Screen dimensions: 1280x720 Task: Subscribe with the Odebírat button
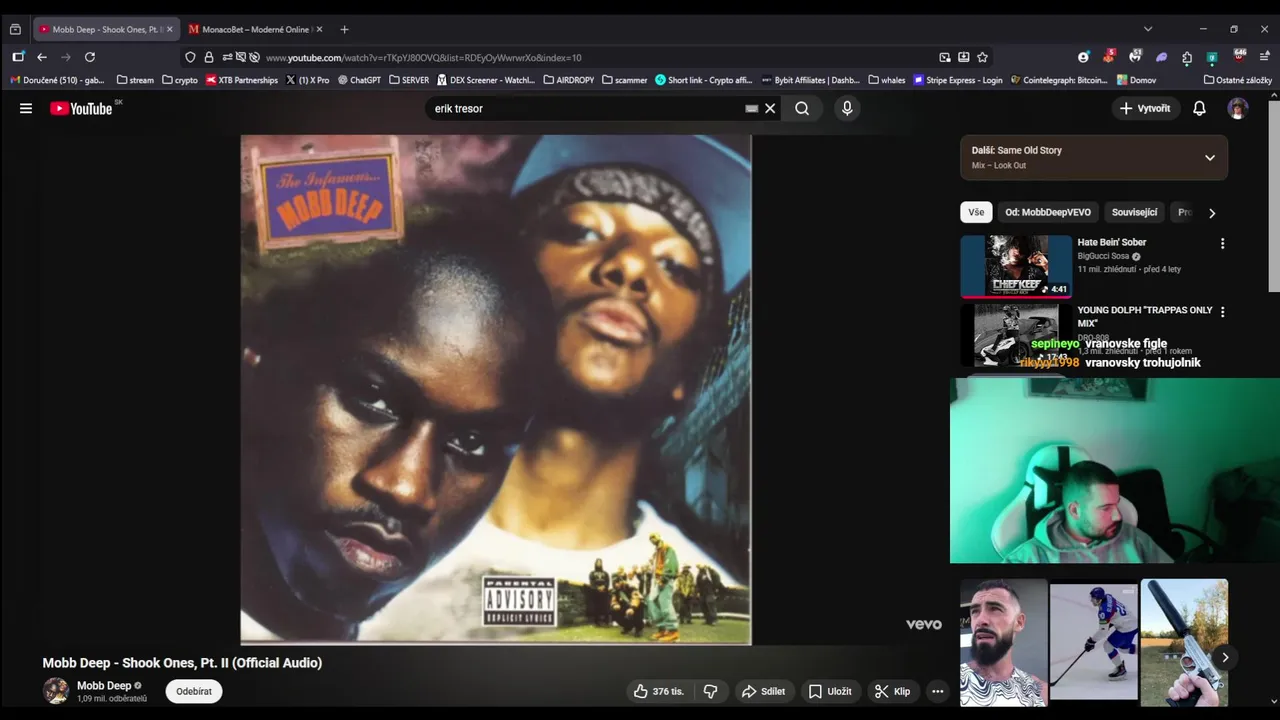tap(194, 691)
